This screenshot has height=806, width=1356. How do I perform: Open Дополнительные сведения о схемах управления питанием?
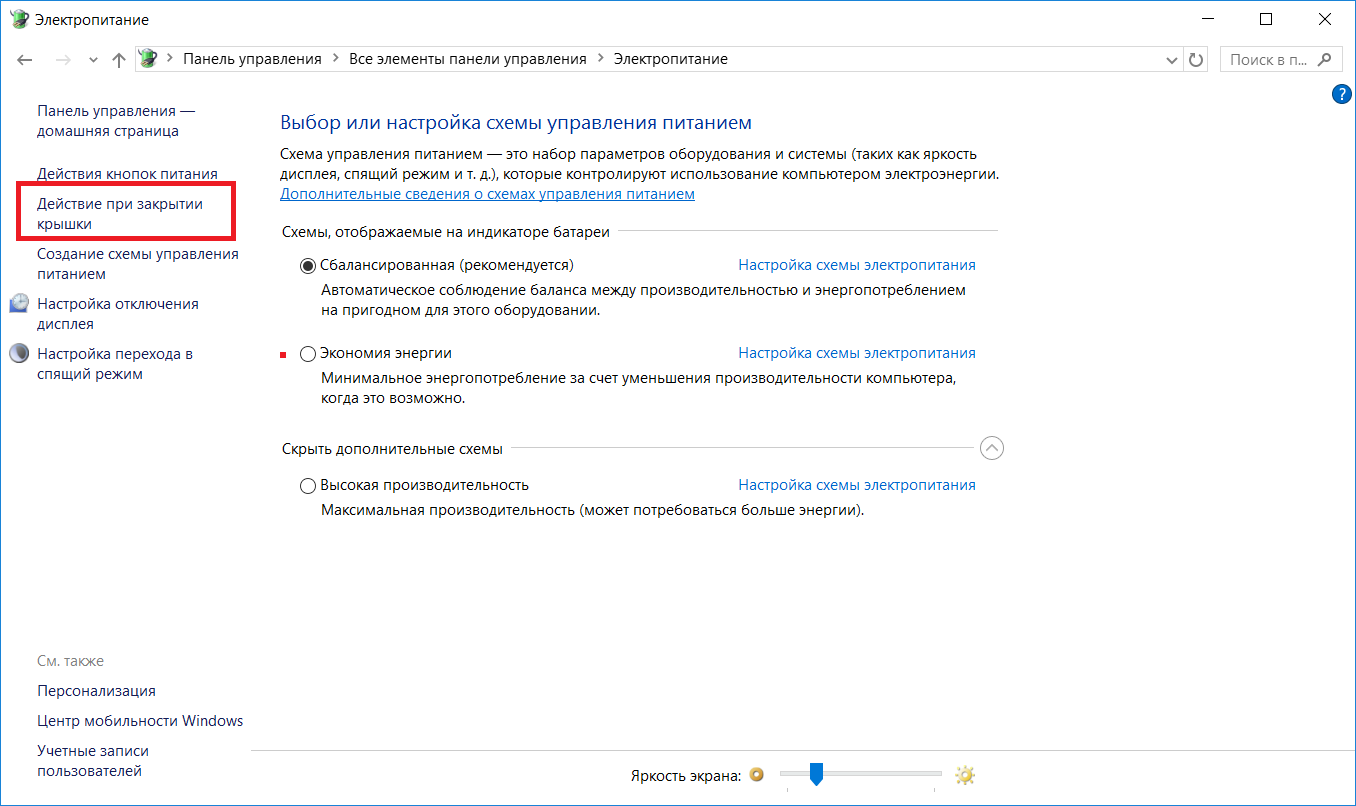[487, 194]
